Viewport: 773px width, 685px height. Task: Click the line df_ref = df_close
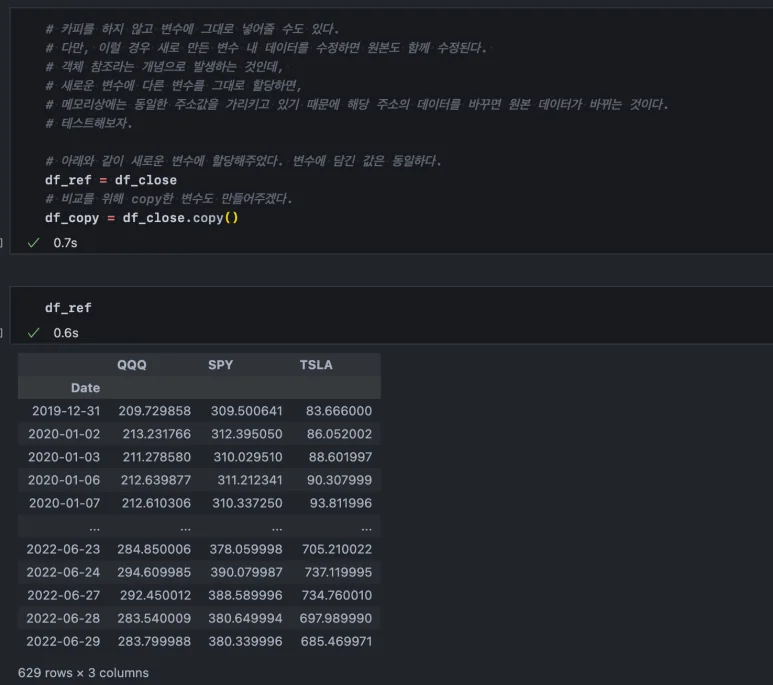tap(110, 180)
